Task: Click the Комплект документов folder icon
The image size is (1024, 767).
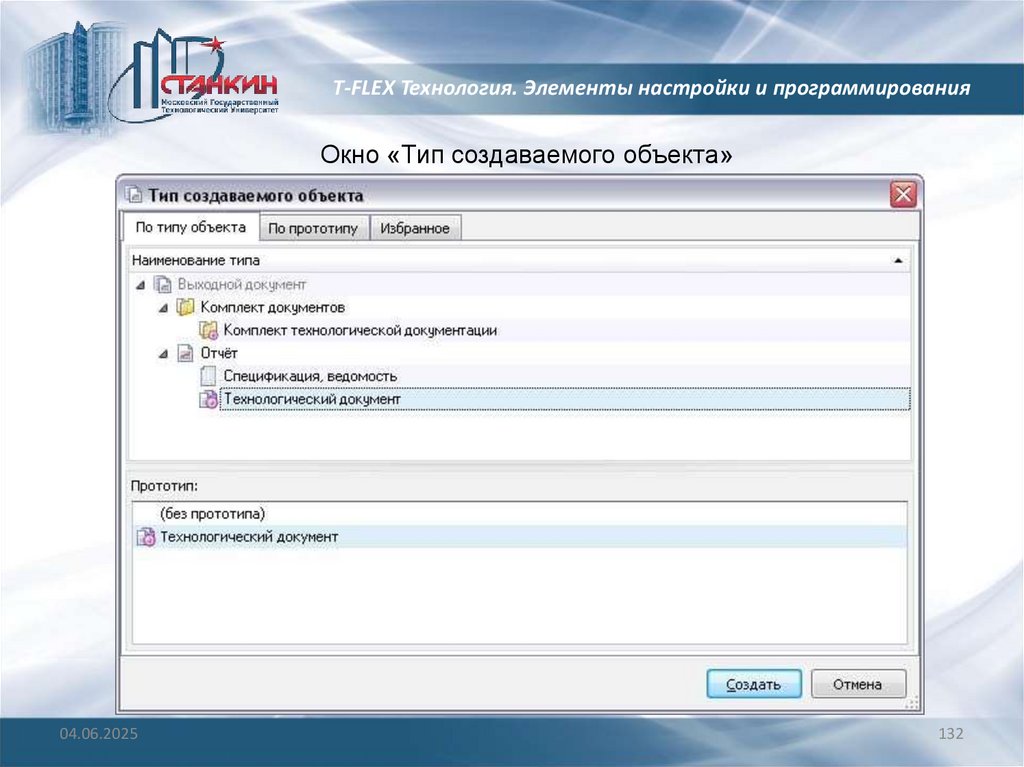Action: tap(185, 307)
